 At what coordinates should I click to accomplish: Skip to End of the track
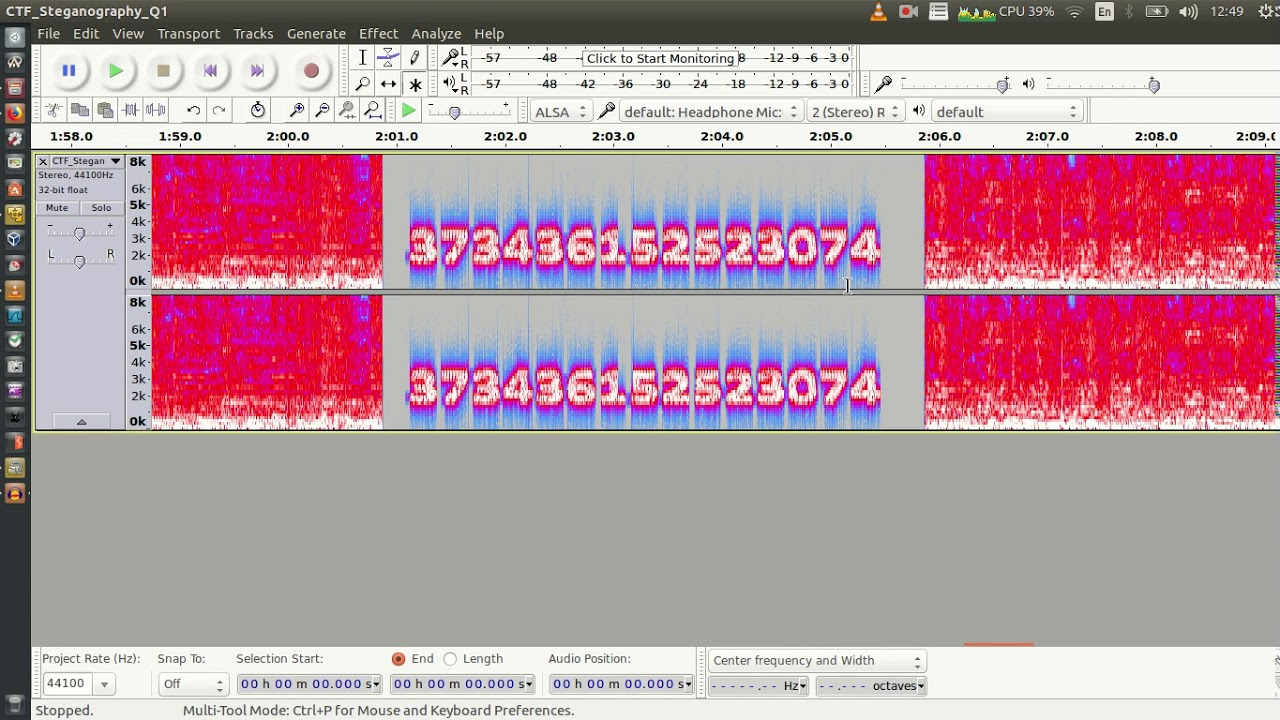pyautogui.click(x=257, y=71)
